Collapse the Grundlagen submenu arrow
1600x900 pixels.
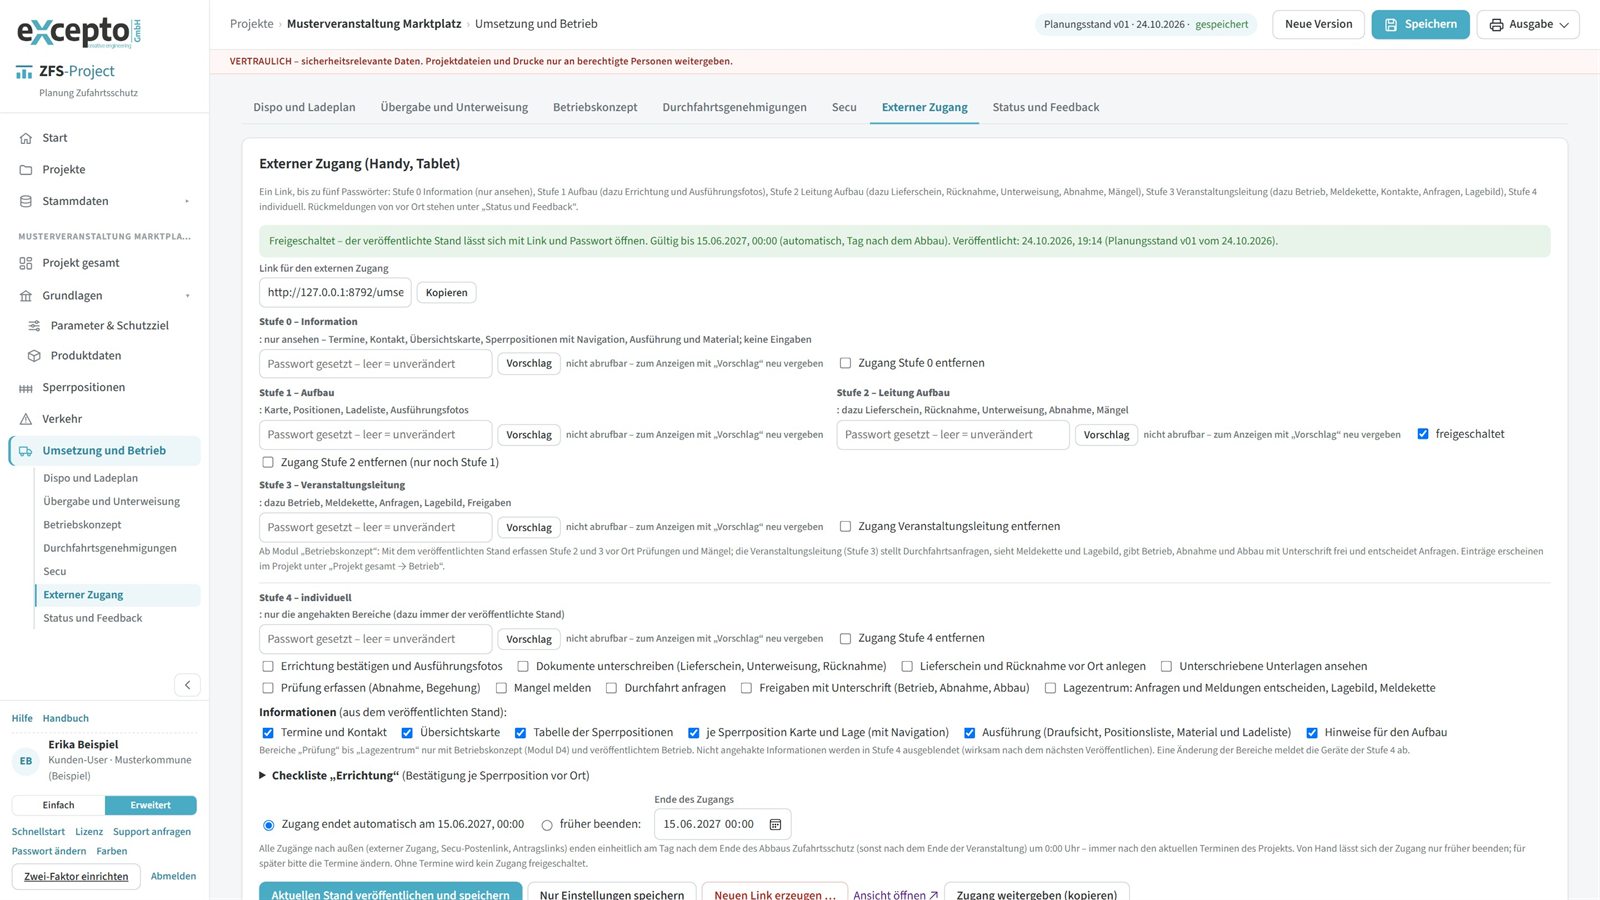[187, 296]
